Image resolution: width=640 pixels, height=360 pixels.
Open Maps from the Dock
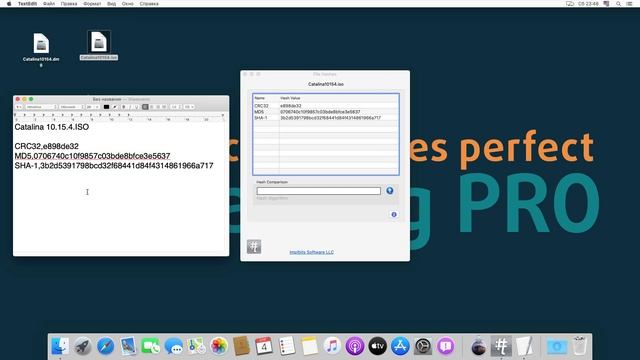(196, 347)
